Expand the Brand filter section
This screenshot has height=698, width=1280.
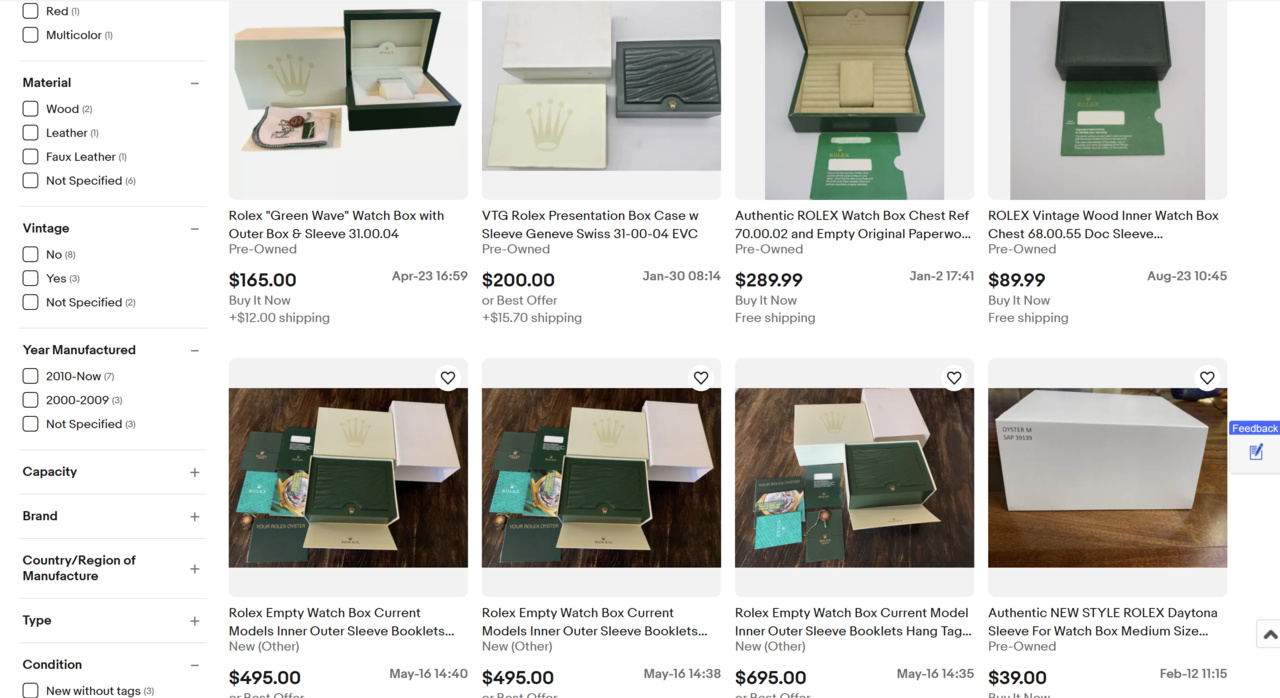coord(195,517)
